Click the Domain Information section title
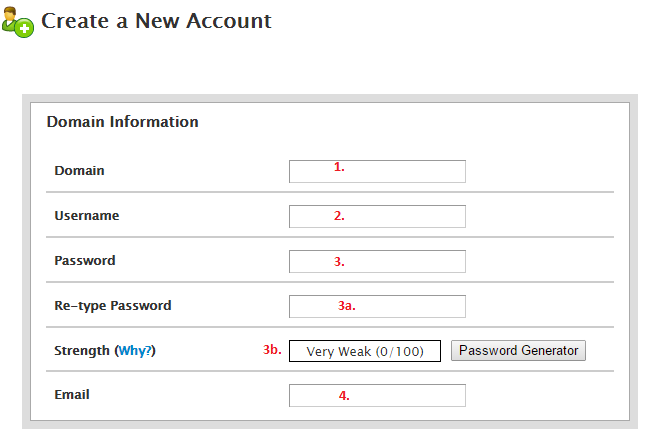 [123, 122]
